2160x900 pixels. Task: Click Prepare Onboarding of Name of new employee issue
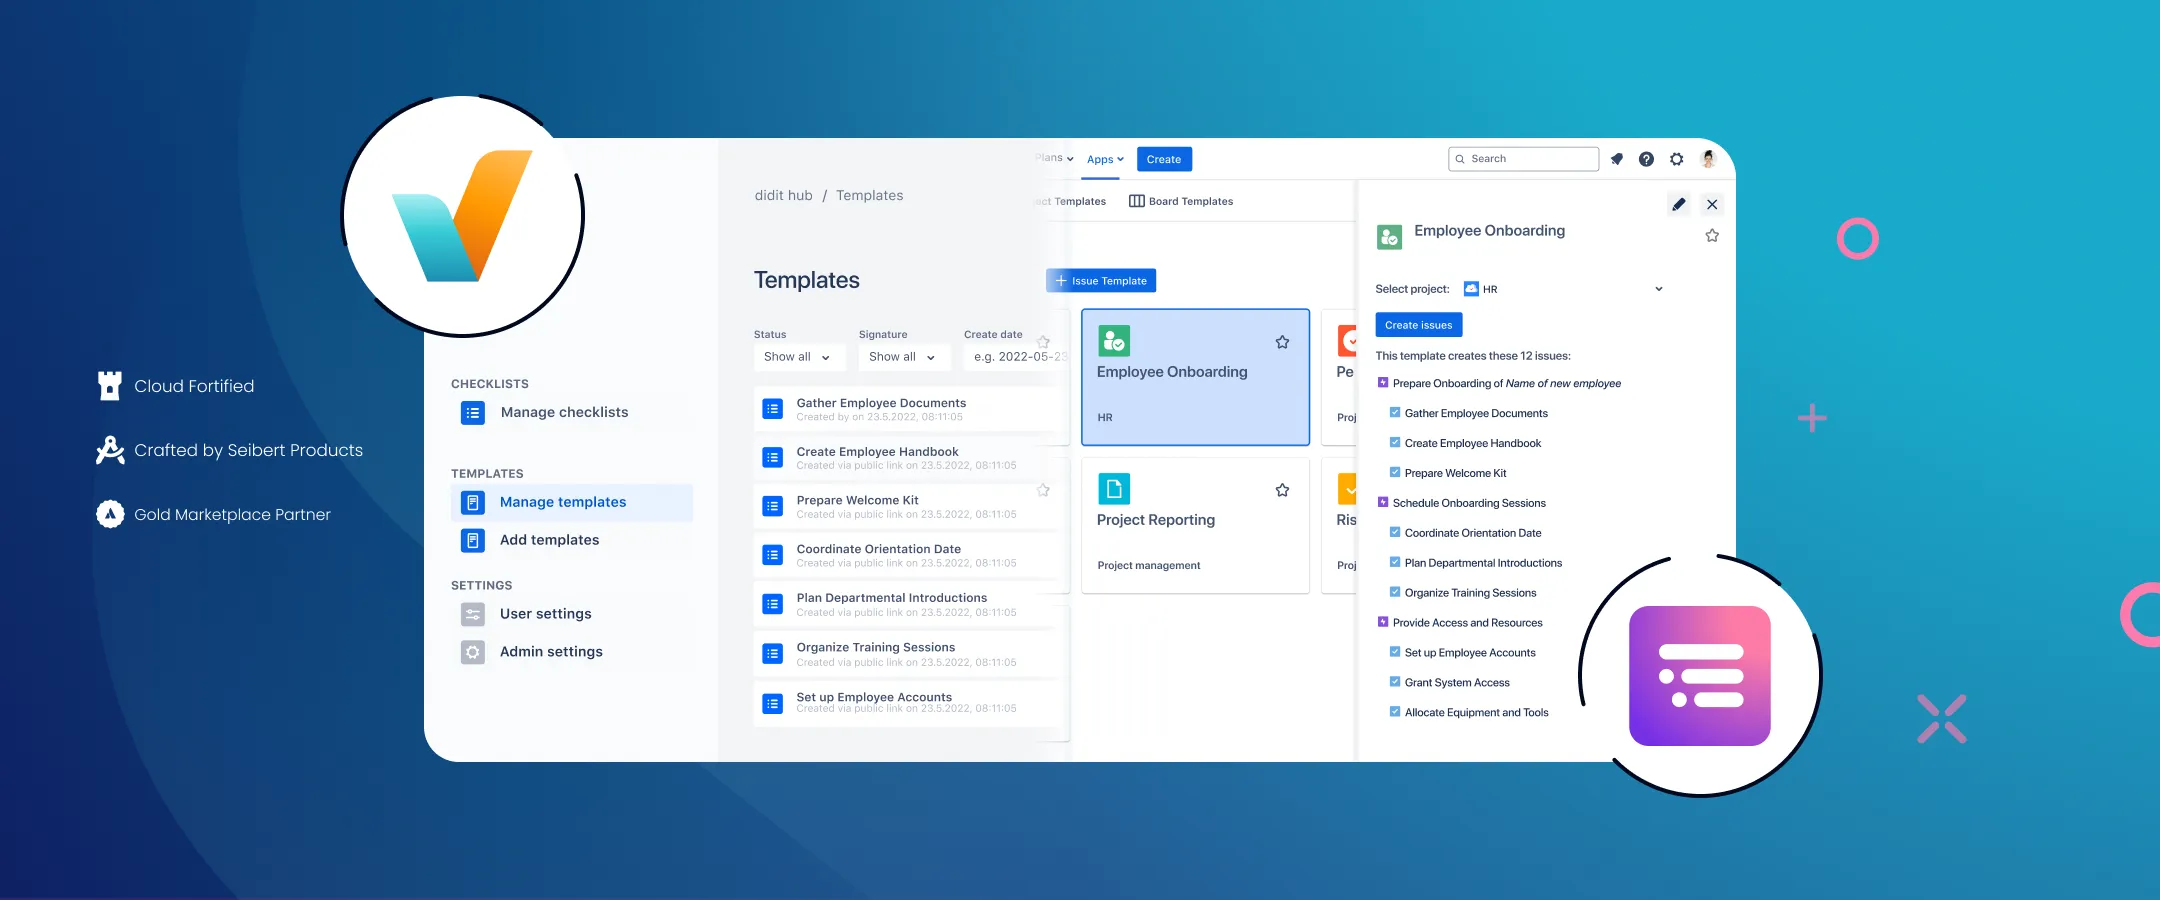tap(1507, 383)
